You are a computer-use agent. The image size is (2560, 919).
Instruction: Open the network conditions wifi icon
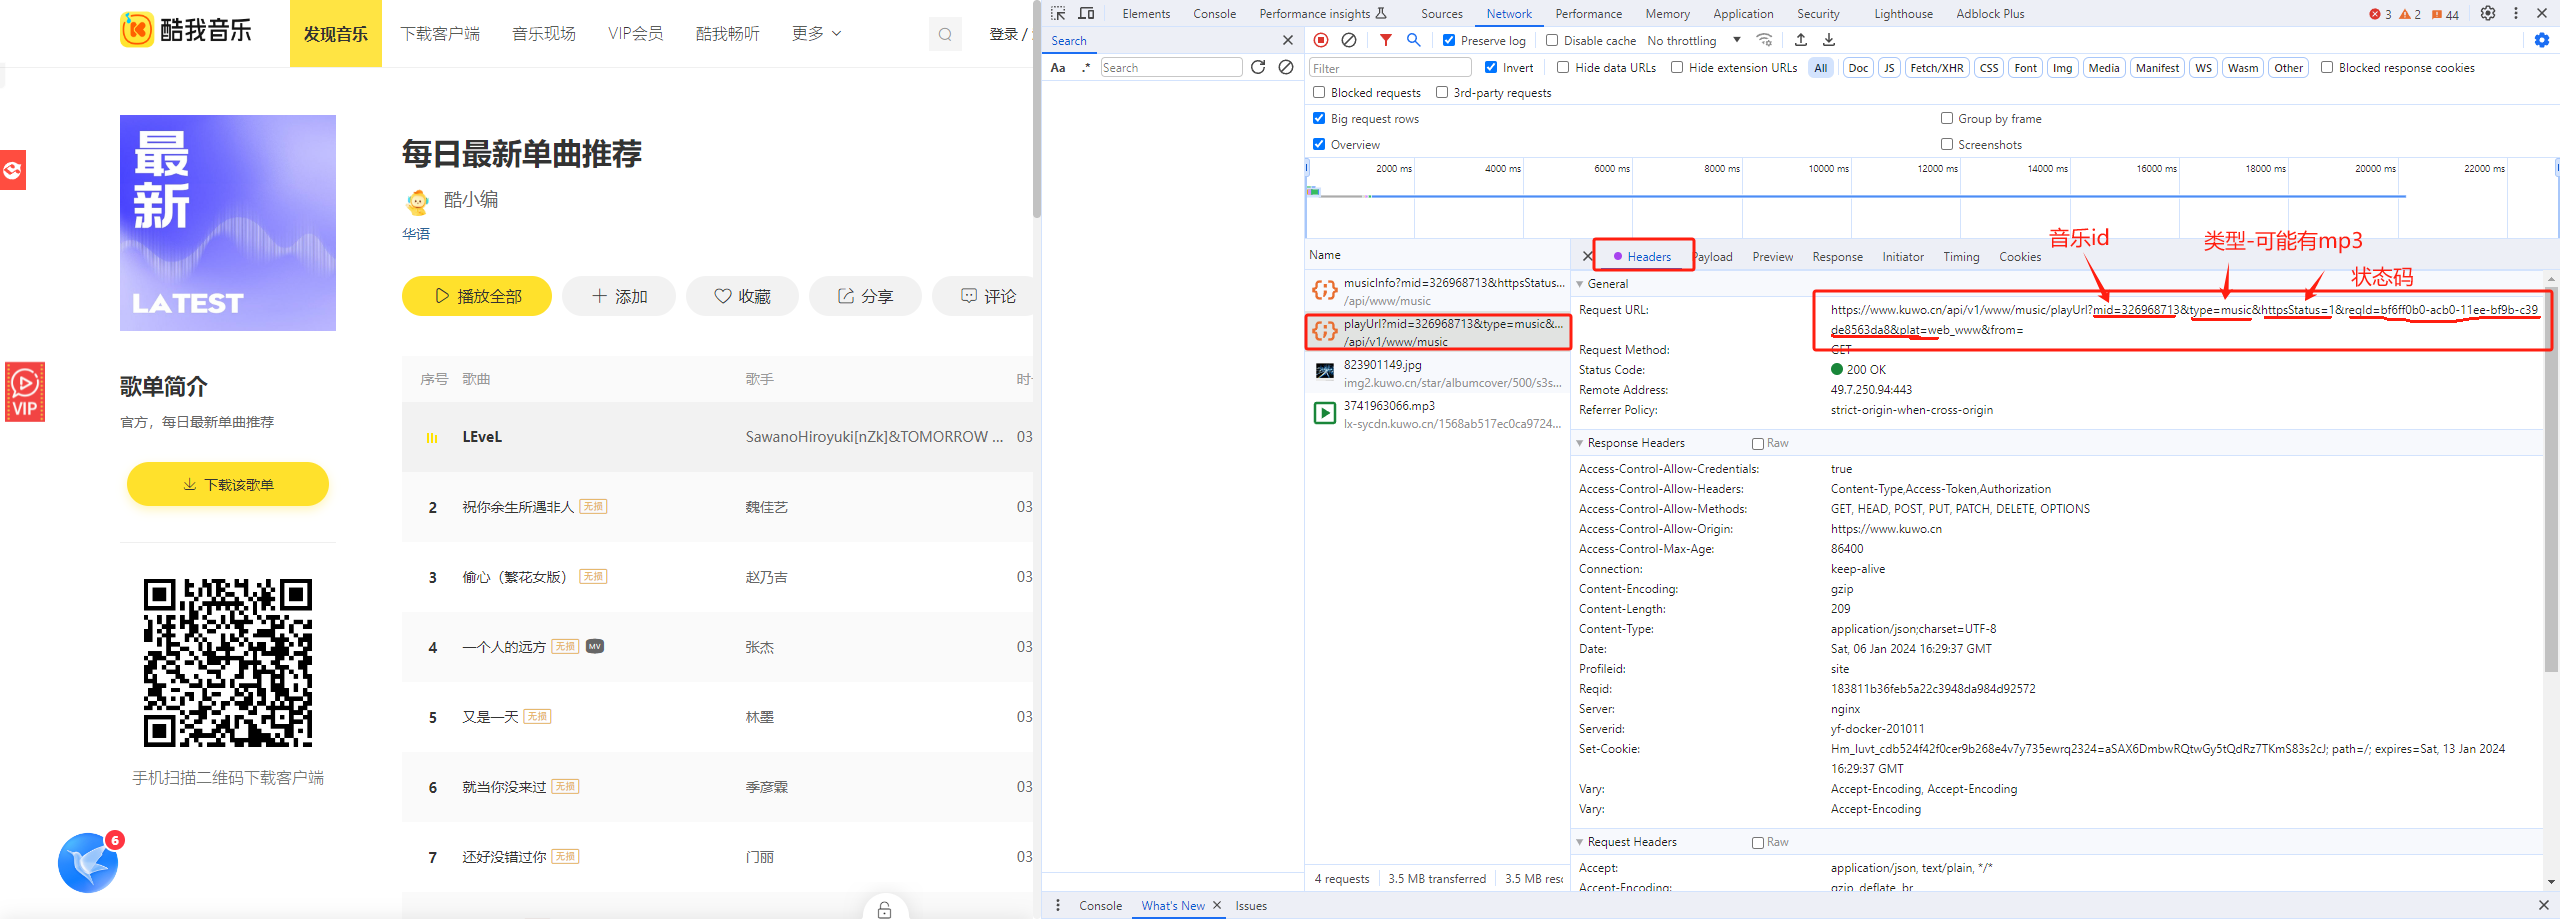(x=1765, y=40)
